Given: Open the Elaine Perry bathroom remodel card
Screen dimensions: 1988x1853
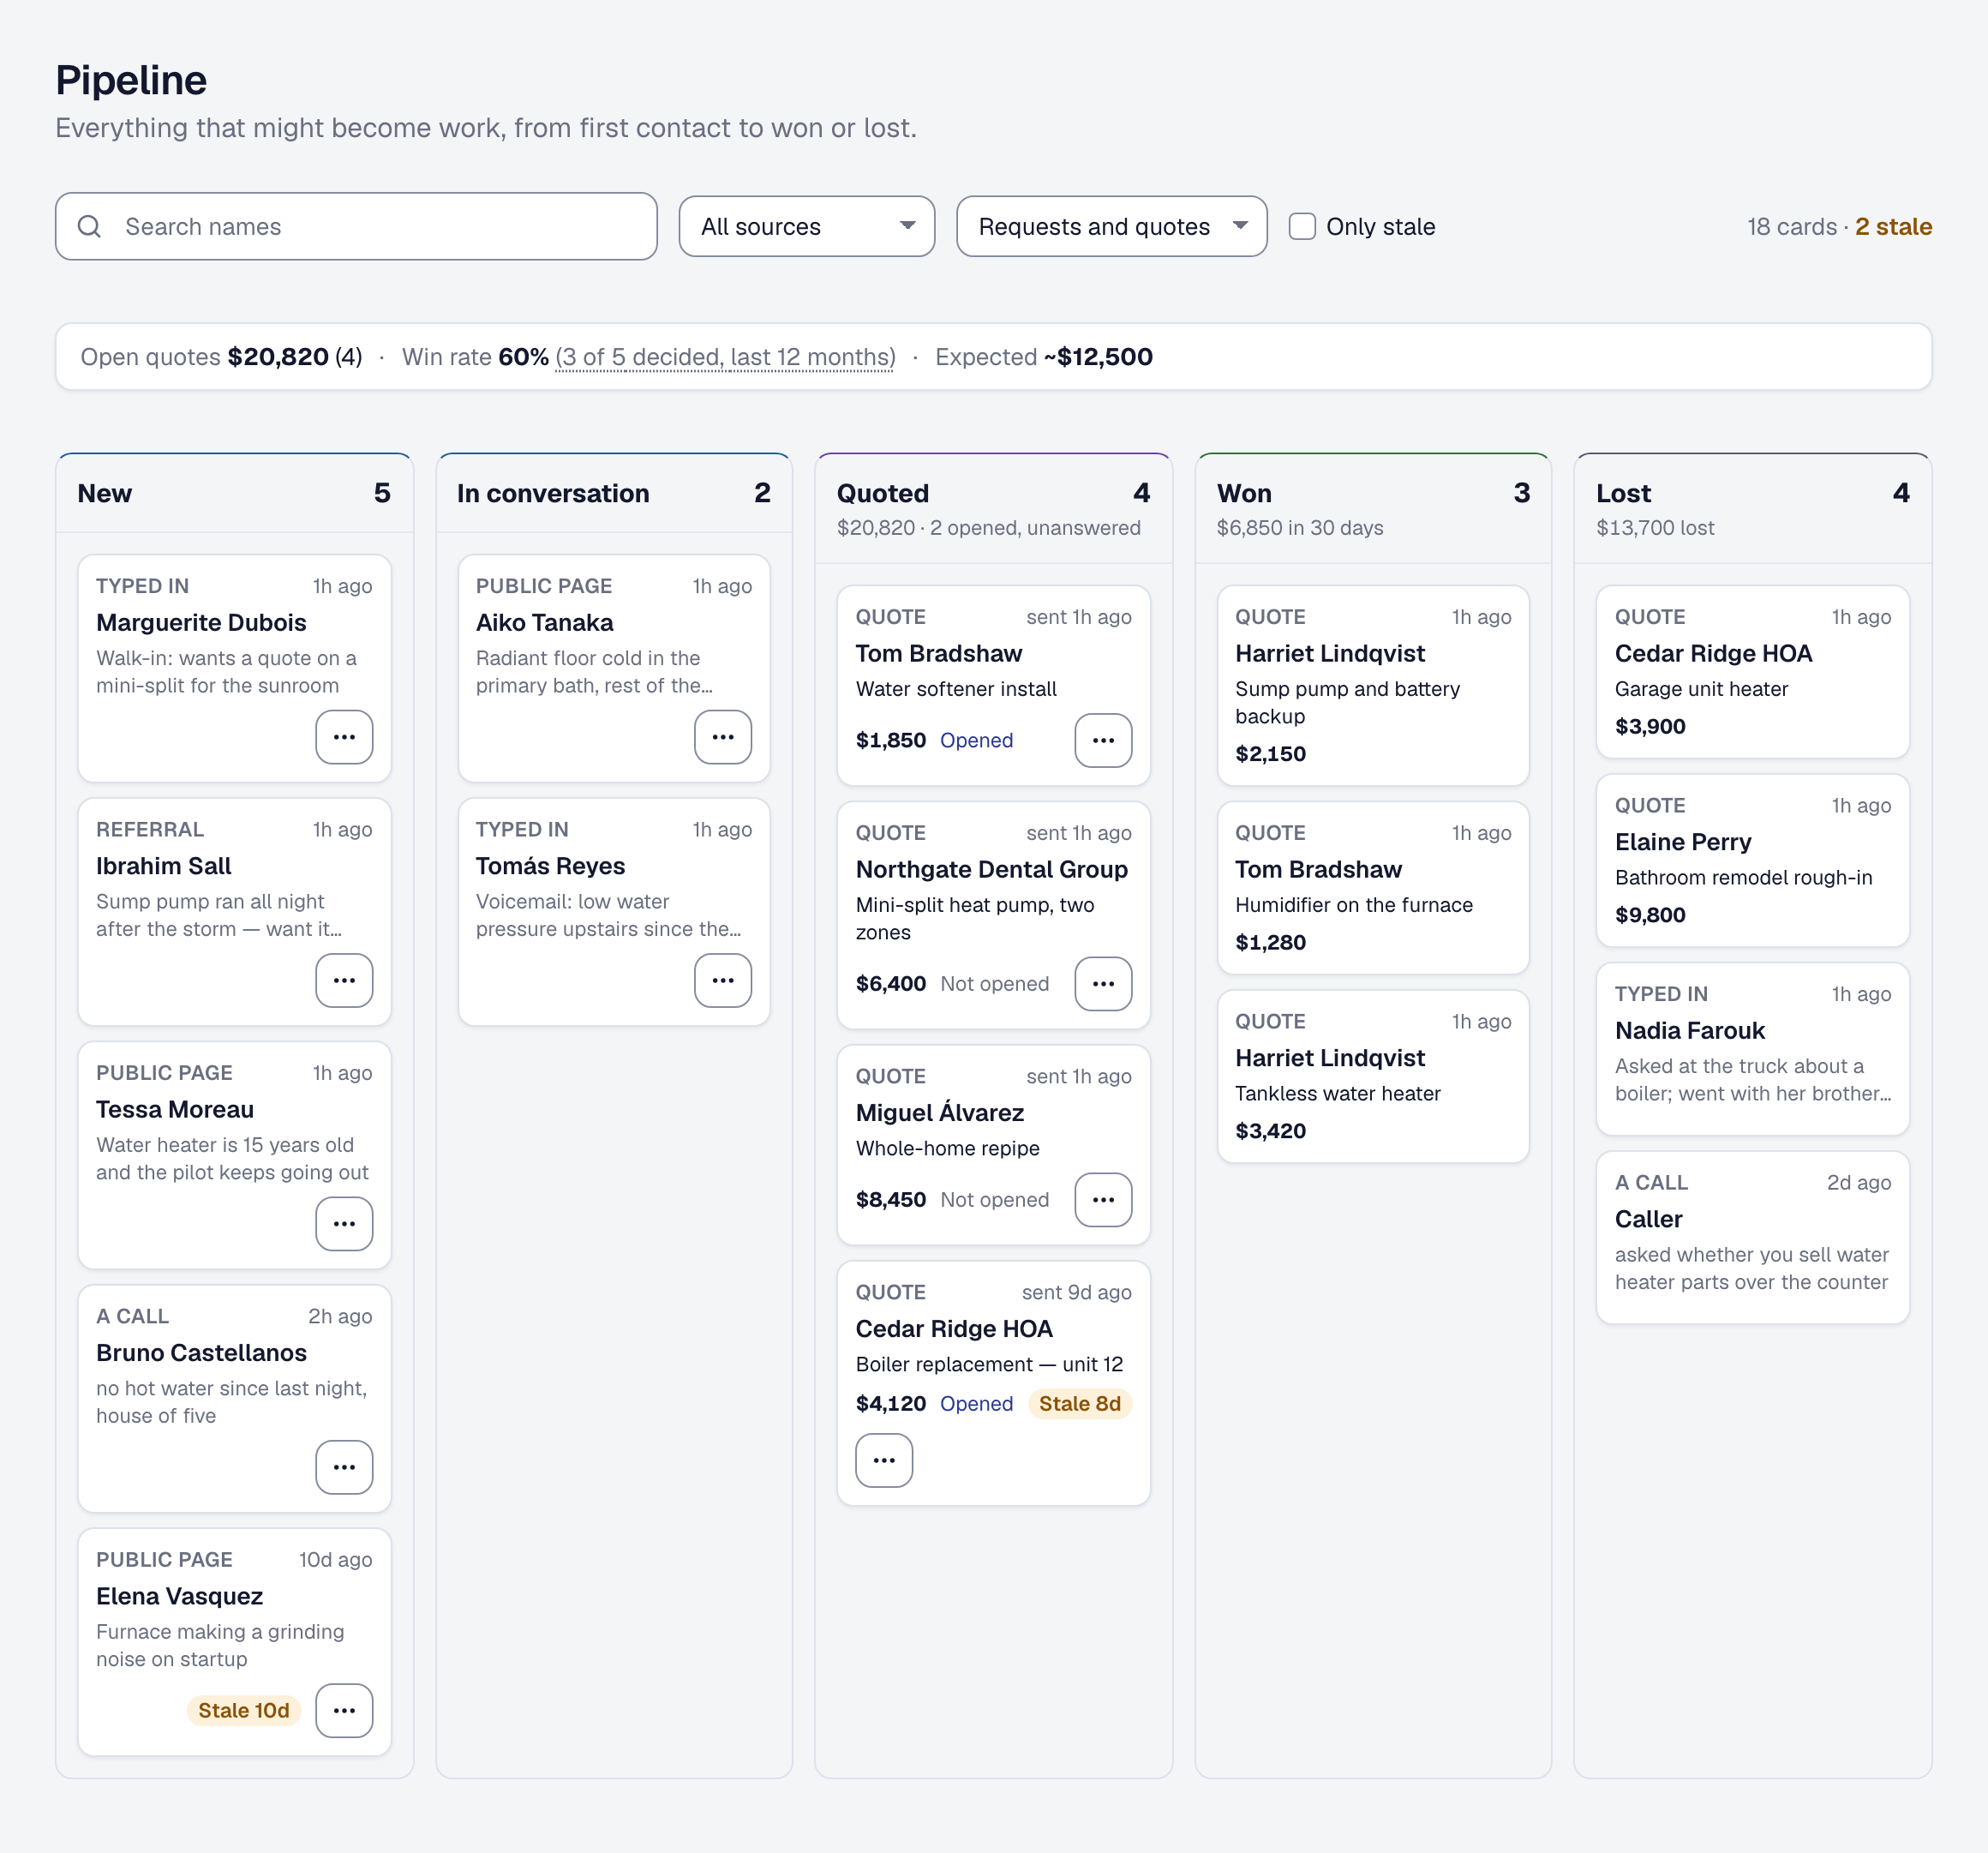Looking at the screenshot, I should pyautogui.click(x=1752, y=860).
